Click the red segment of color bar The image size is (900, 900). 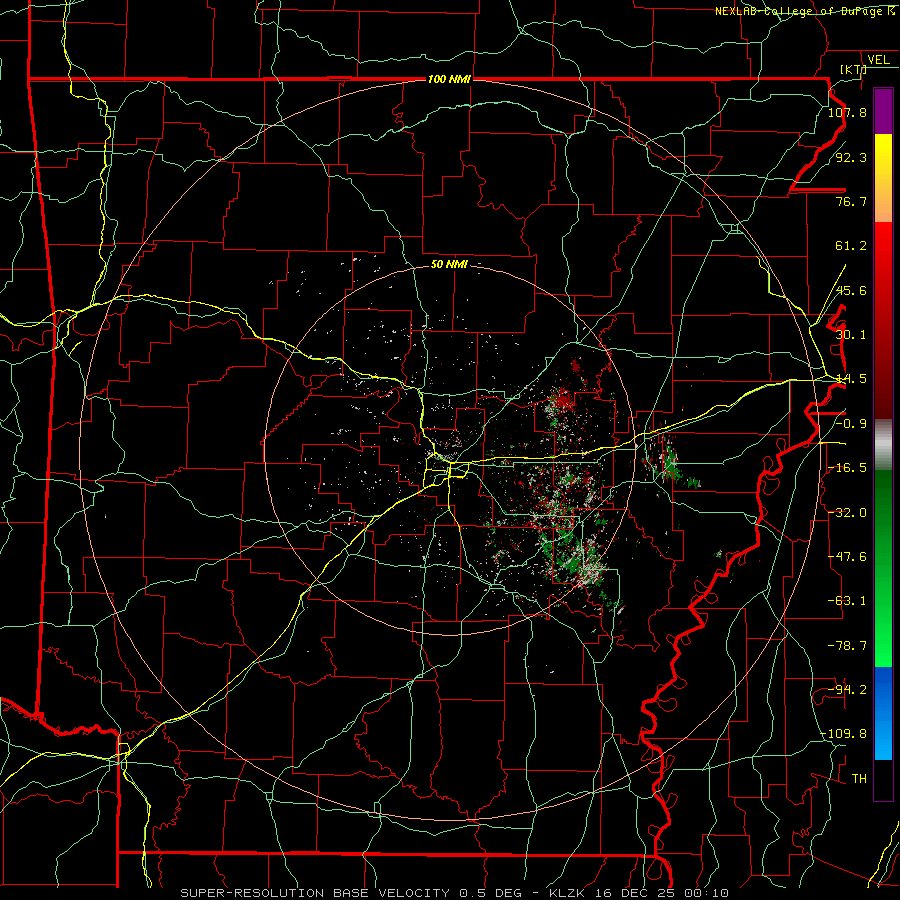click(x=883, y=320)
